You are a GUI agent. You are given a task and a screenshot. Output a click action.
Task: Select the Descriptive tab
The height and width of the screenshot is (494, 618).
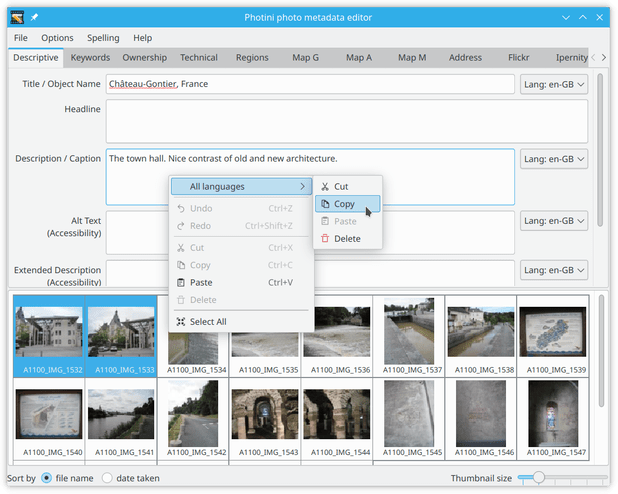(x=36, y=58)
